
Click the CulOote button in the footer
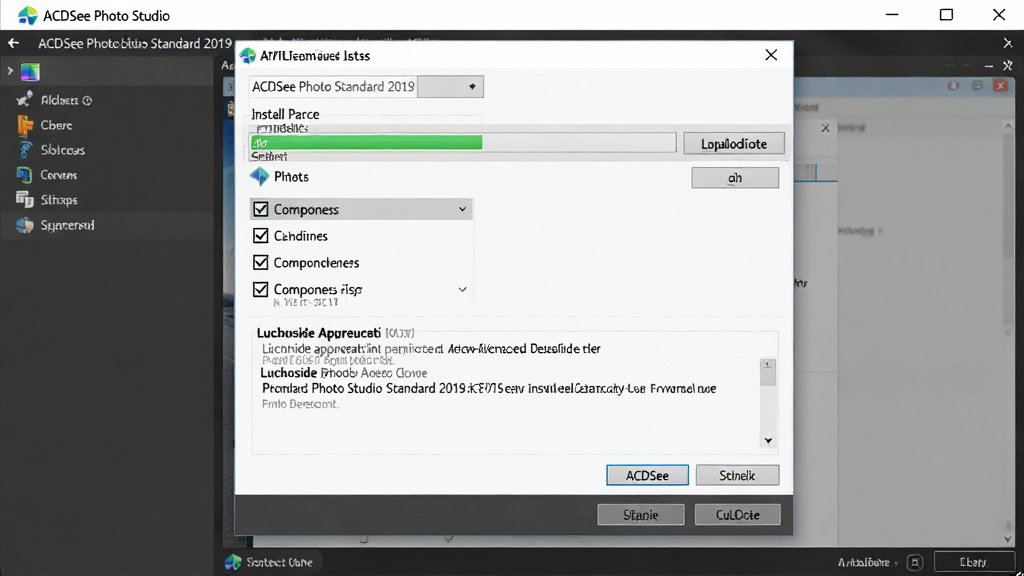(x=737, y=515)
